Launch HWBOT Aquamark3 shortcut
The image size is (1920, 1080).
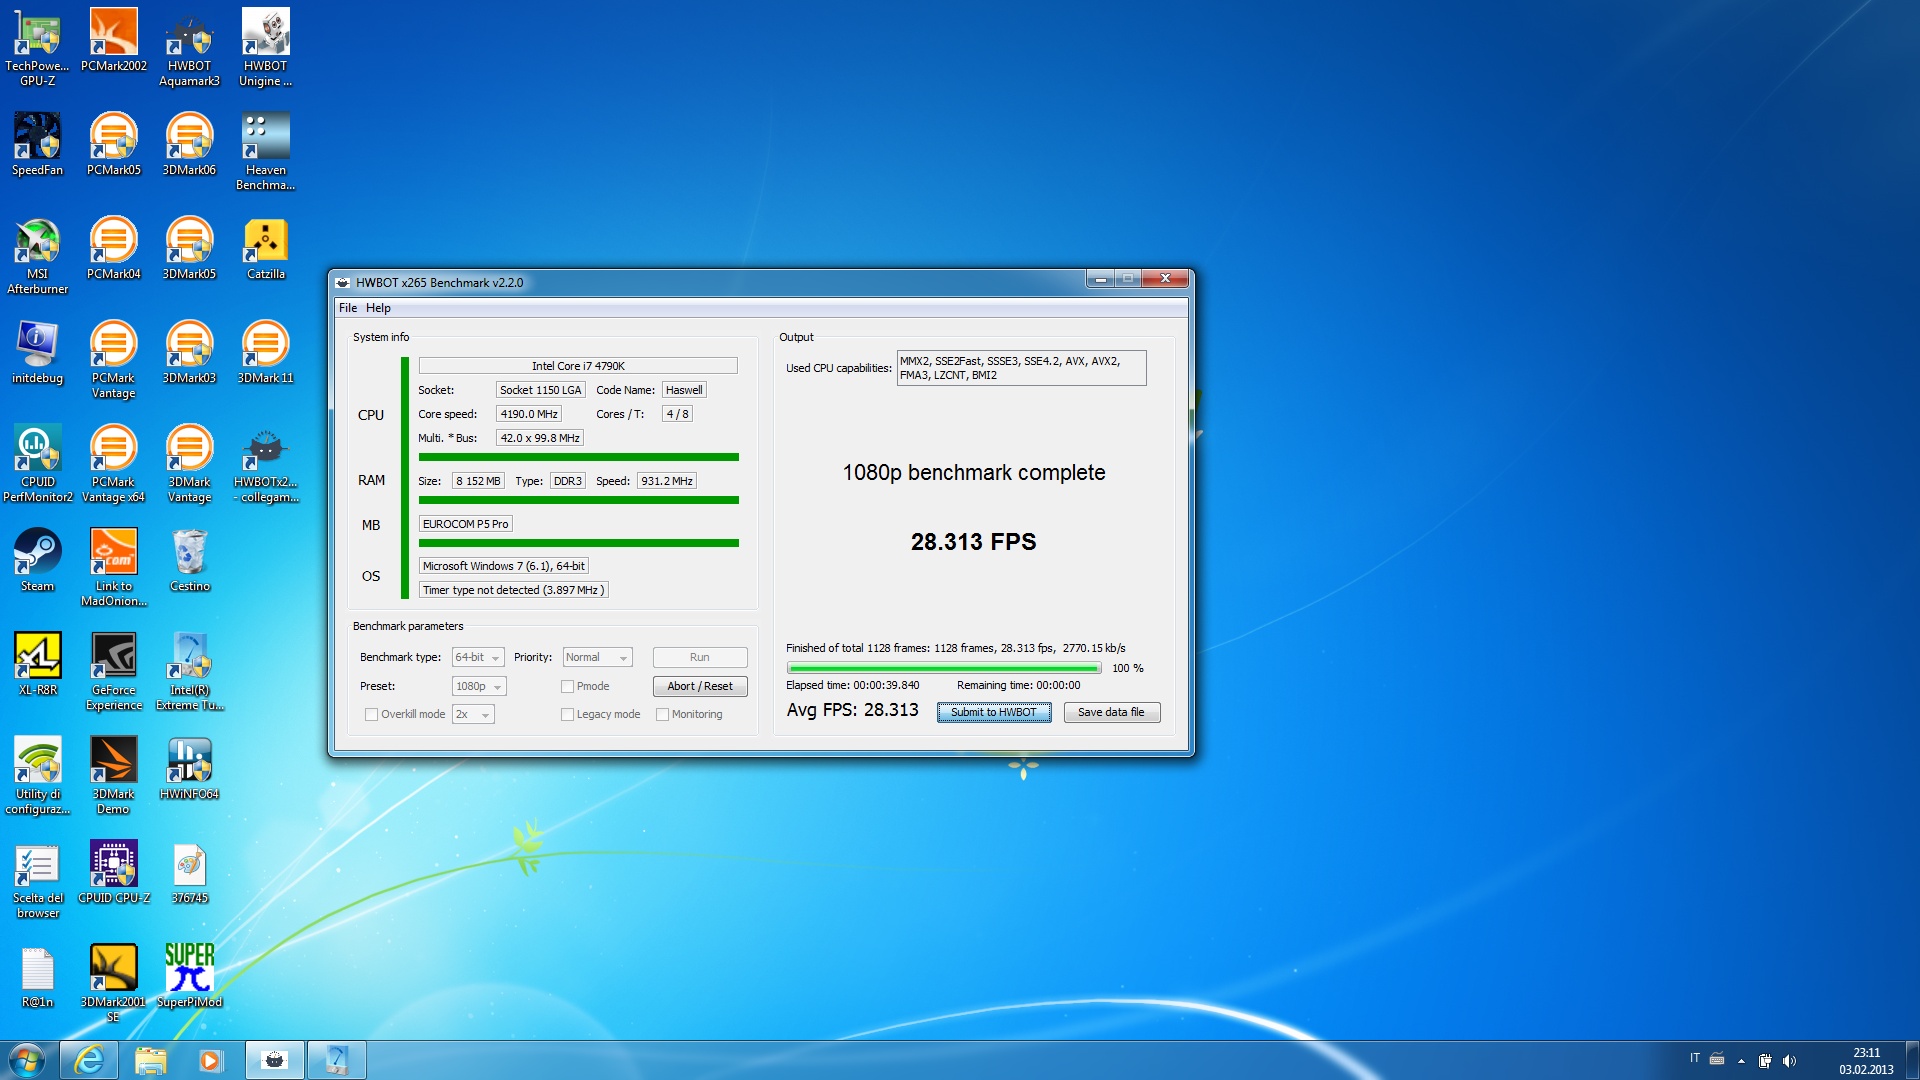(189, 47)
